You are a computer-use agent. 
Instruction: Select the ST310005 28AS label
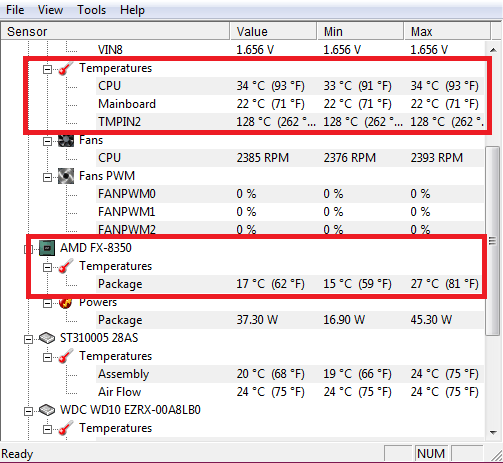(99, 338)
